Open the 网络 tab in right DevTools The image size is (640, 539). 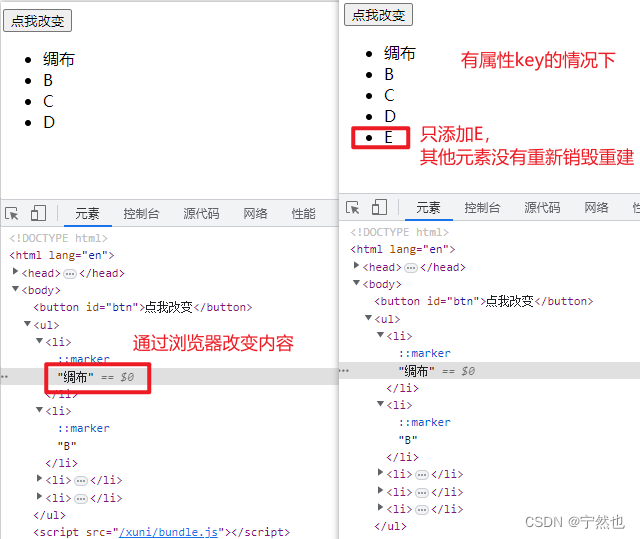coord(596,208)
